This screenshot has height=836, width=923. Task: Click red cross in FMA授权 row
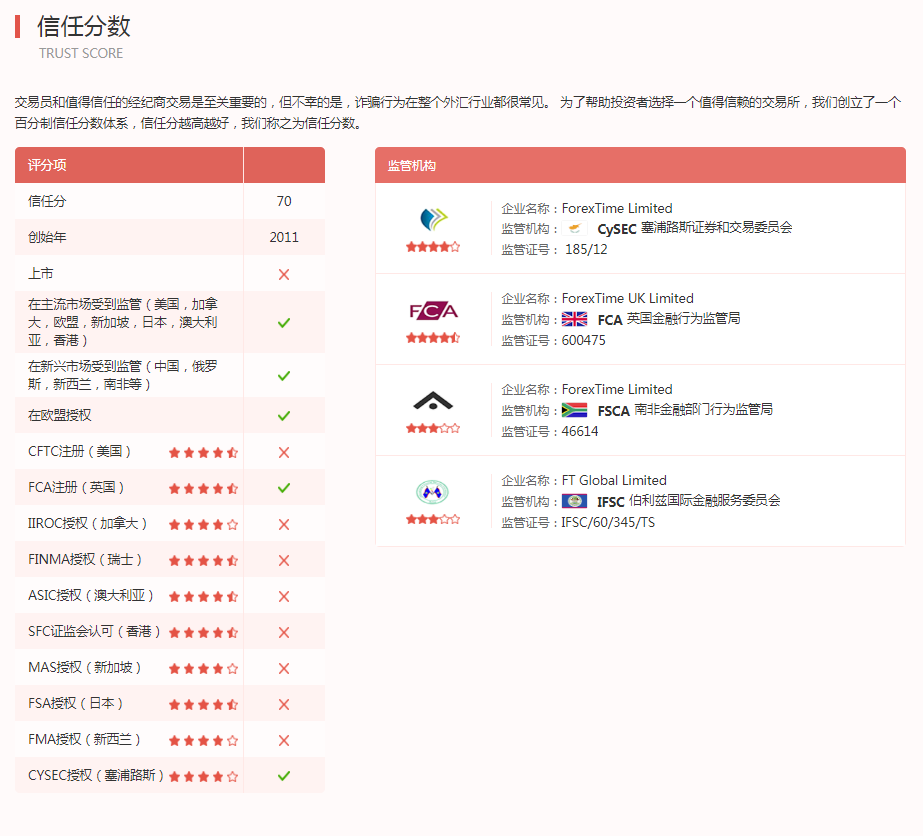(x=284, y=741)
